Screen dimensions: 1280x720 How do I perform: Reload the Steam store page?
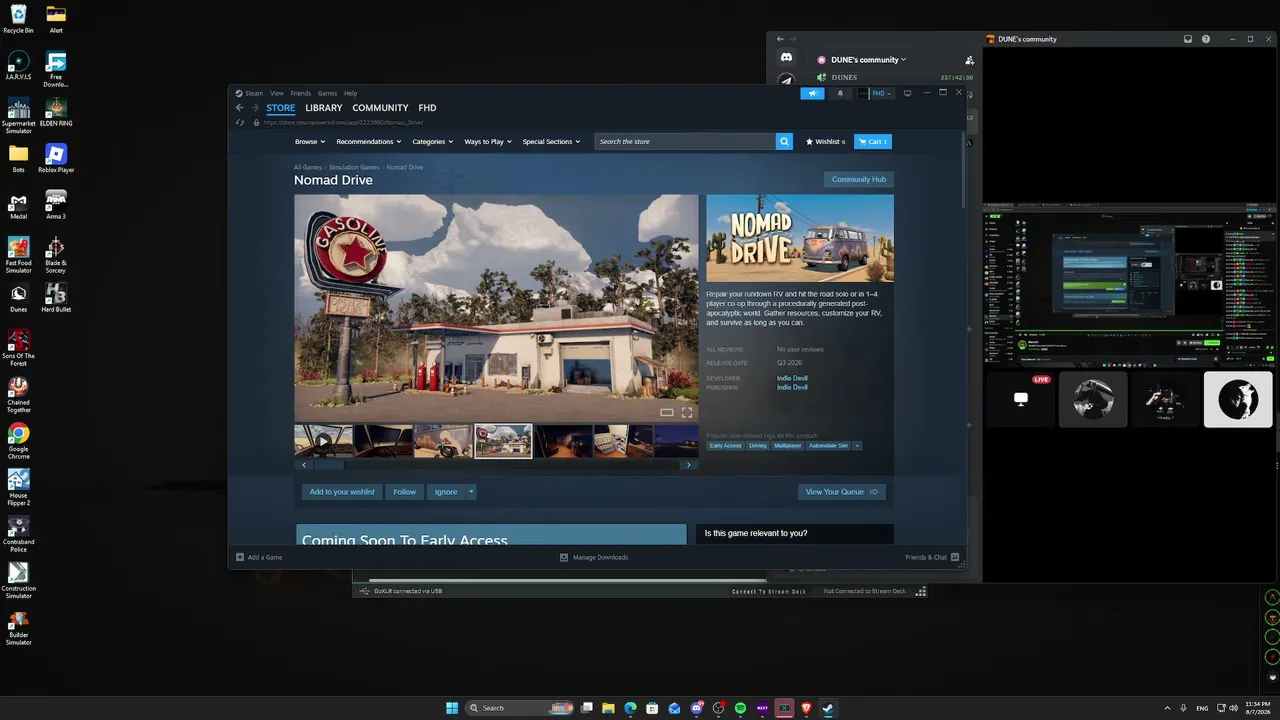pos(240,122)
